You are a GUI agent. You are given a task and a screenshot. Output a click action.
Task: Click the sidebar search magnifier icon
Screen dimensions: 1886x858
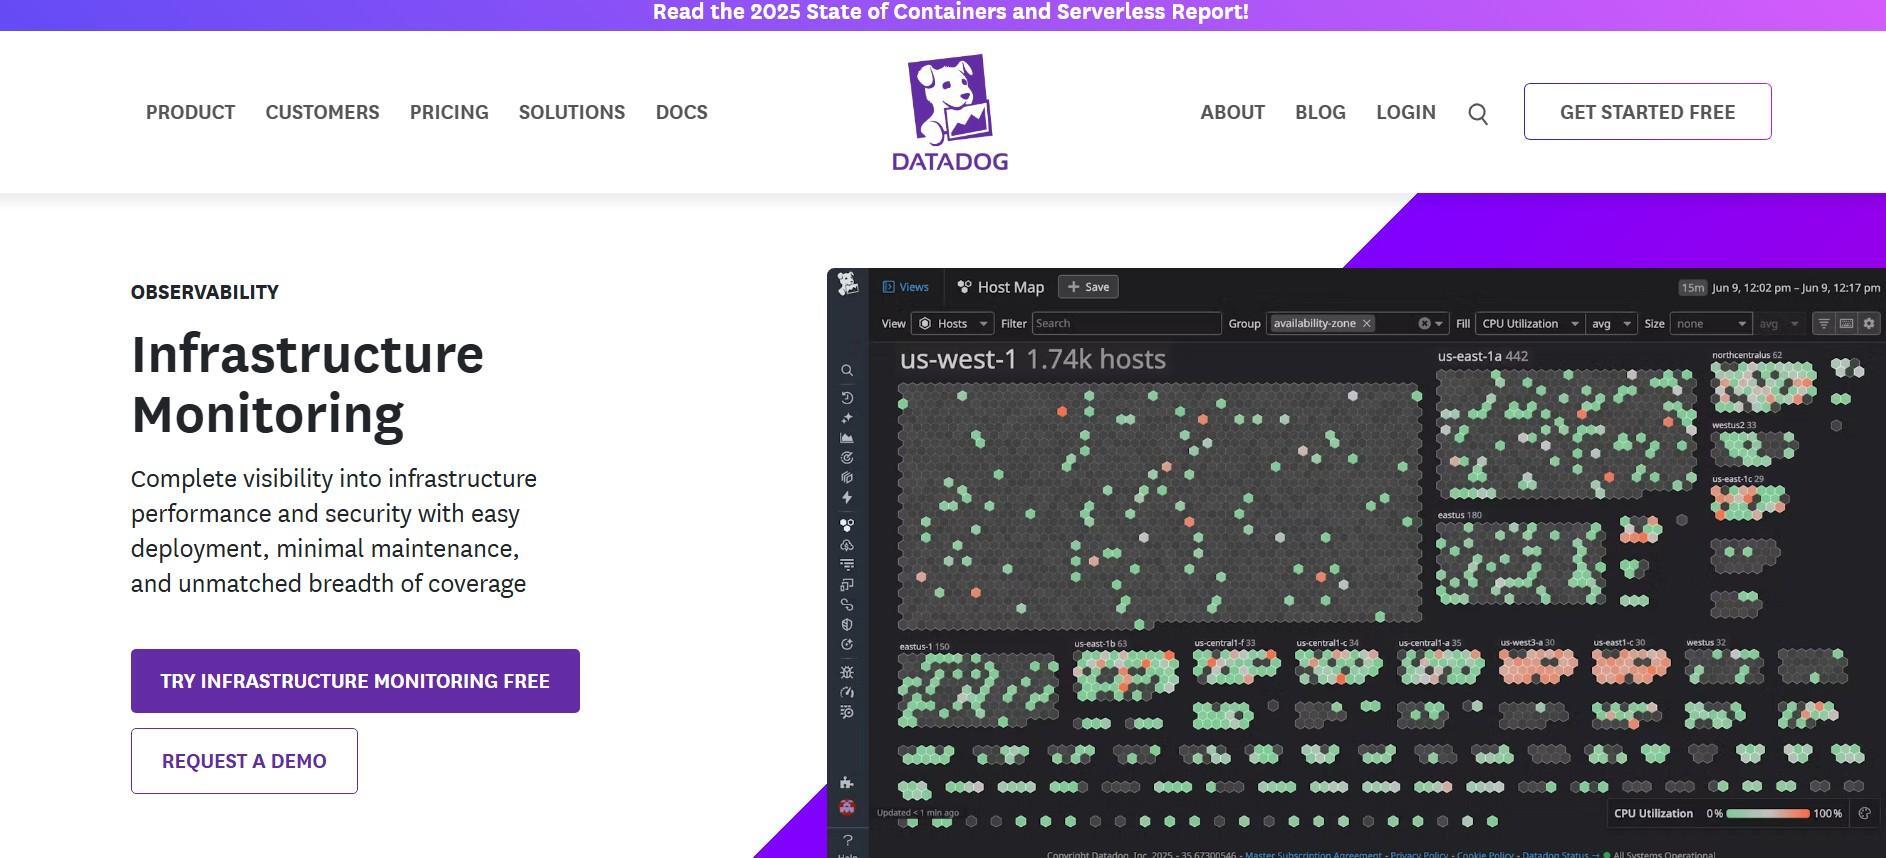847,371
